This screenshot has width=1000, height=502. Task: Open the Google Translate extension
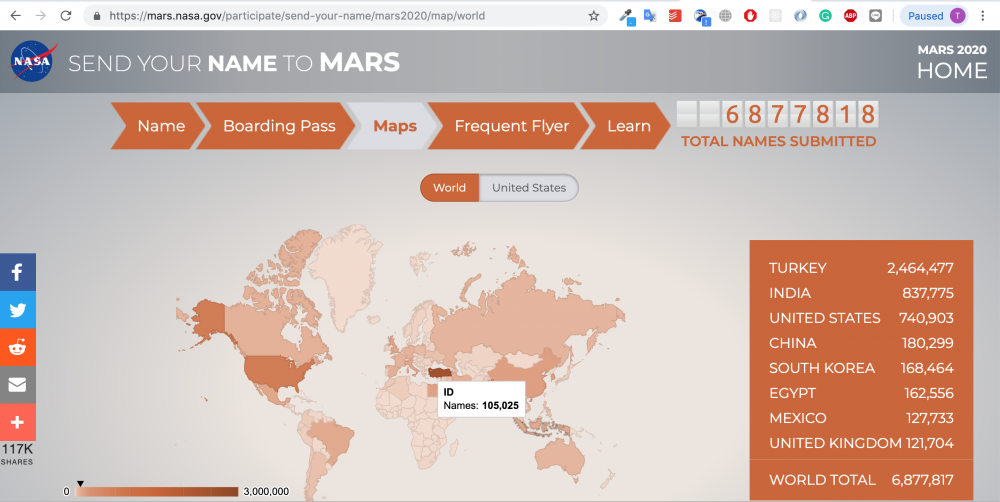click(650, 16)
